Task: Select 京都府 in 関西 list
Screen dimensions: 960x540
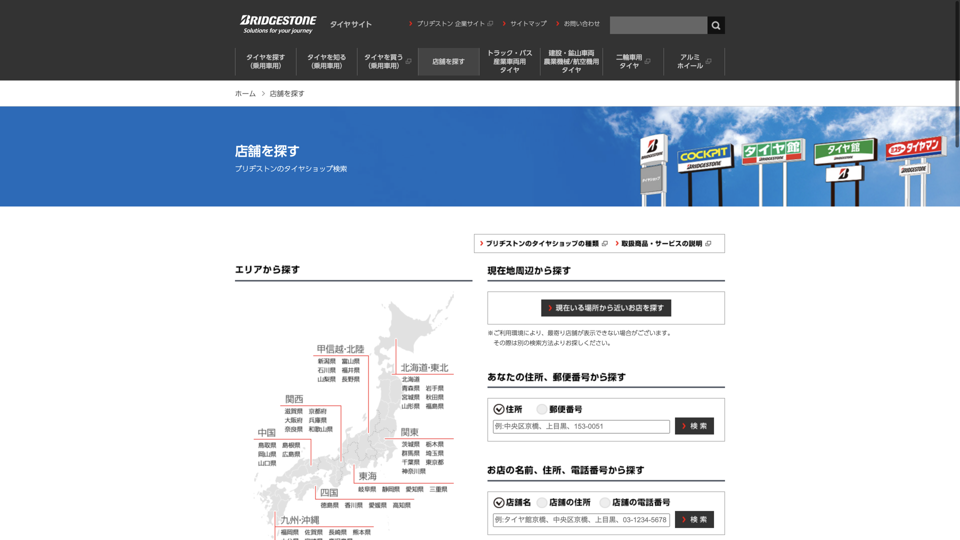Action: click(318, 411)
